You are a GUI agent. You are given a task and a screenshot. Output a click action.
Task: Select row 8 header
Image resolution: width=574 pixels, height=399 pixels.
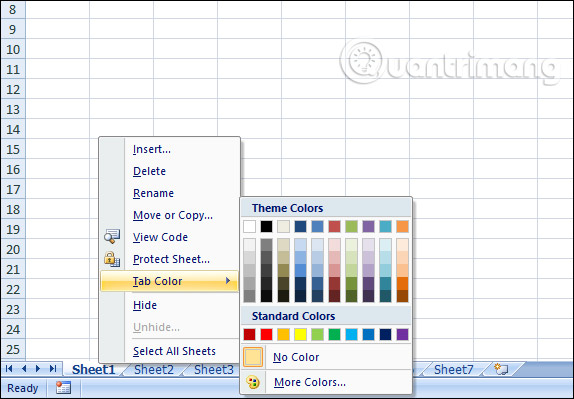[x=13, y=9]
